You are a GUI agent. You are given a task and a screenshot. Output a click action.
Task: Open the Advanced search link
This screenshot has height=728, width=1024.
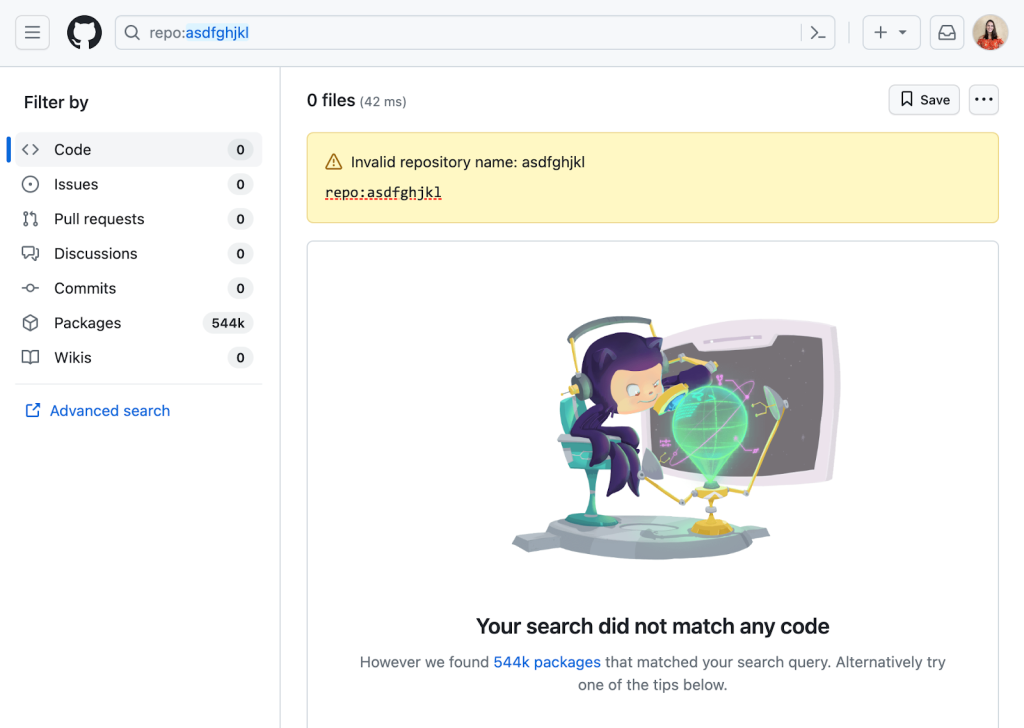[109, 411]
